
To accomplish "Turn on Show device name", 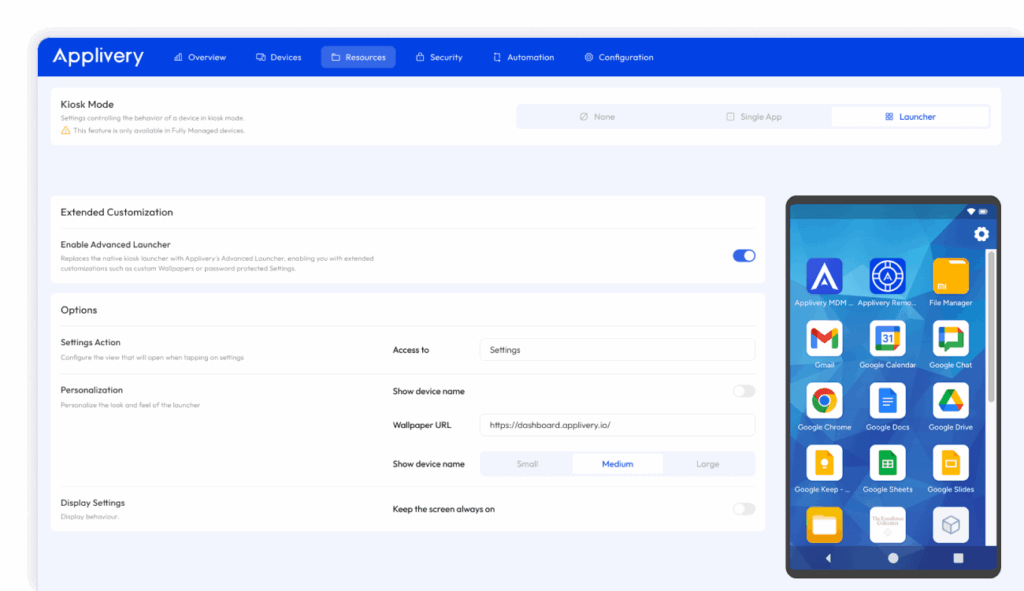I will 743,391.
